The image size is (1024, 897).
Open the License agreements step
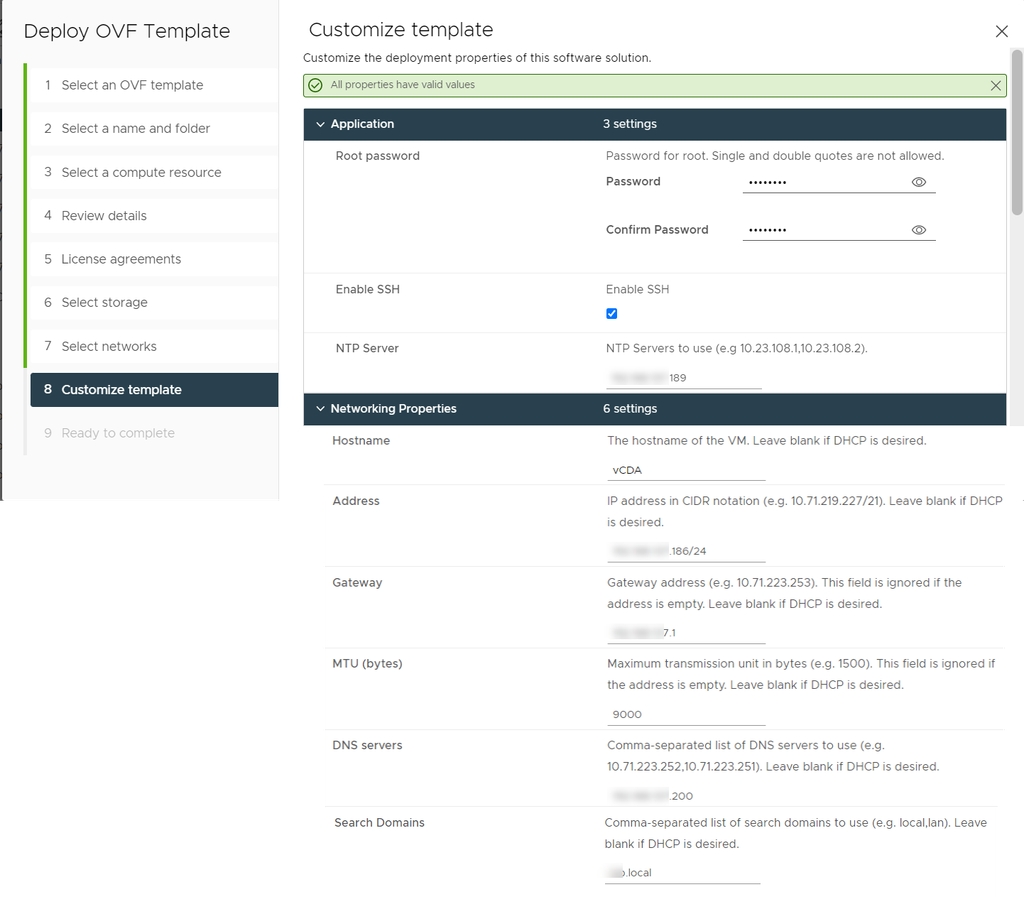click(x=121, y=259)
